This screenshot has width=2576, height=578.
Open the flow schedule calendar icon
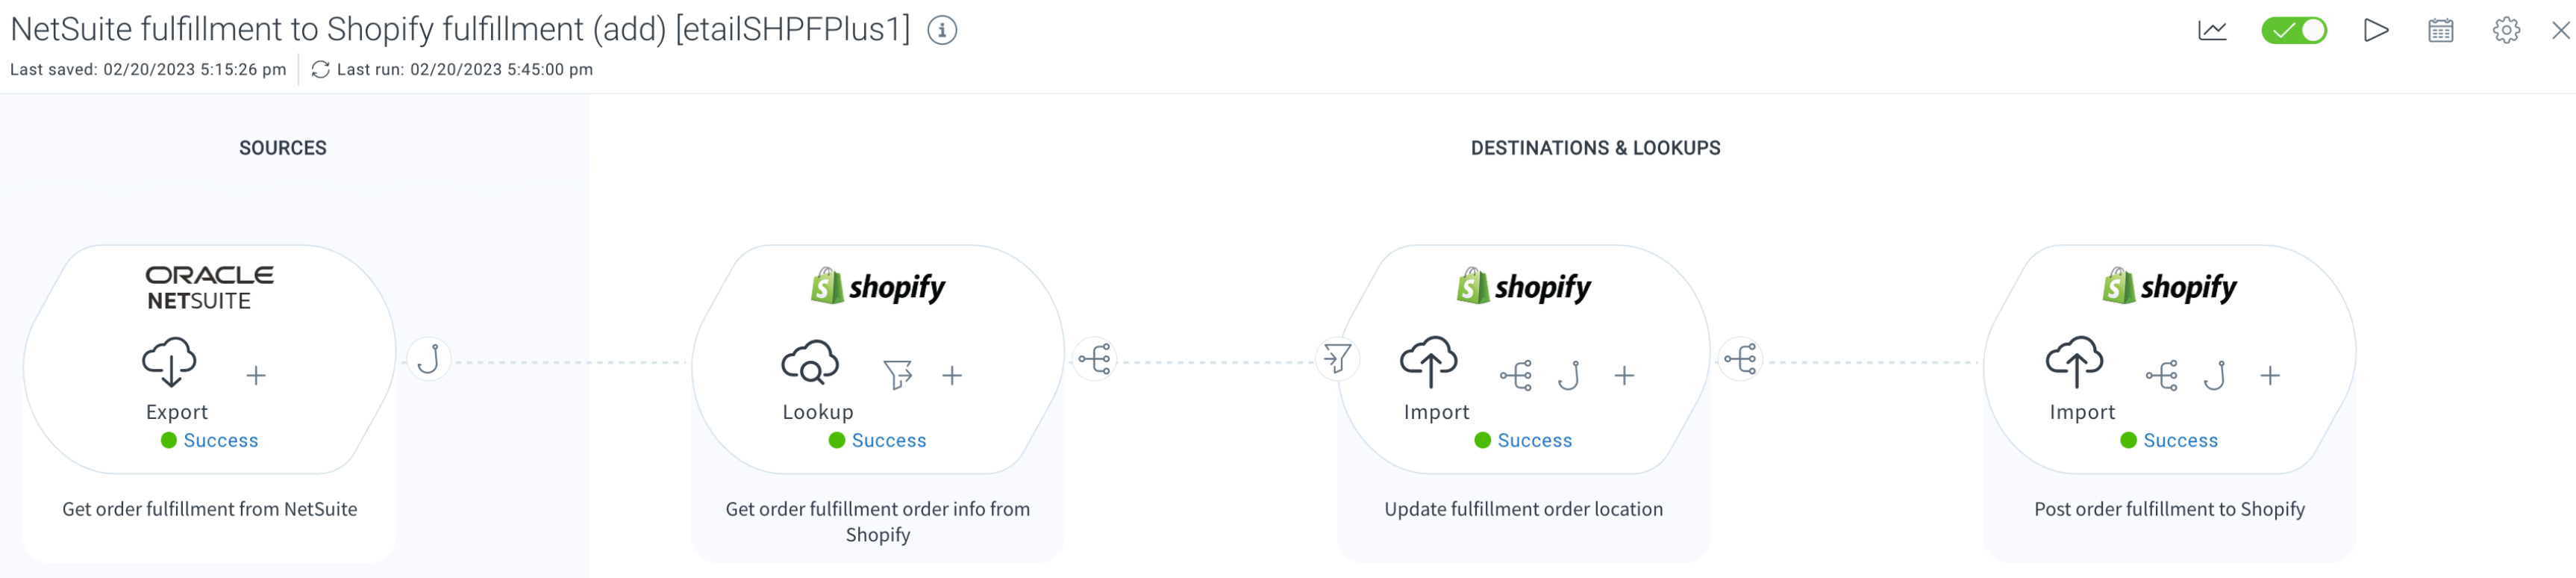click(2440, 31)
